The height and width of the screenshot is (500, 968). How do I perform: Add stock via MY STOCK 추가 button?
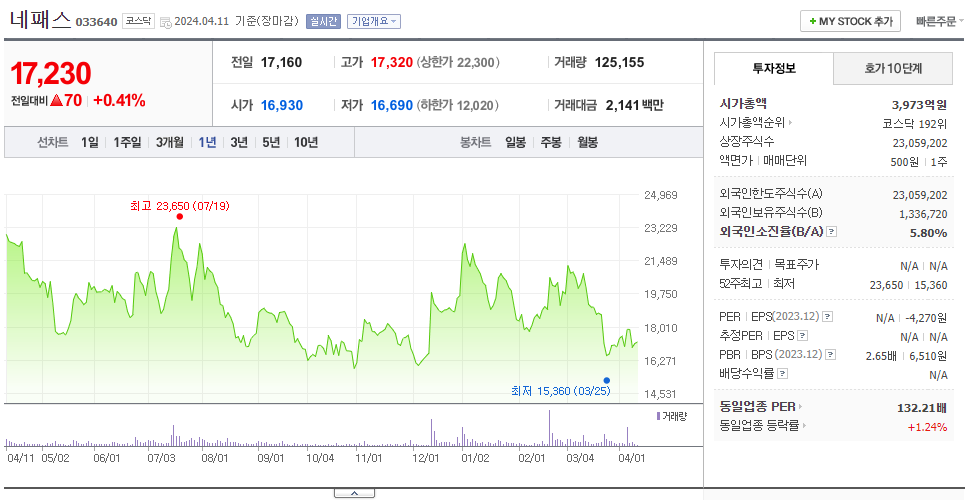tap(851, 21)
